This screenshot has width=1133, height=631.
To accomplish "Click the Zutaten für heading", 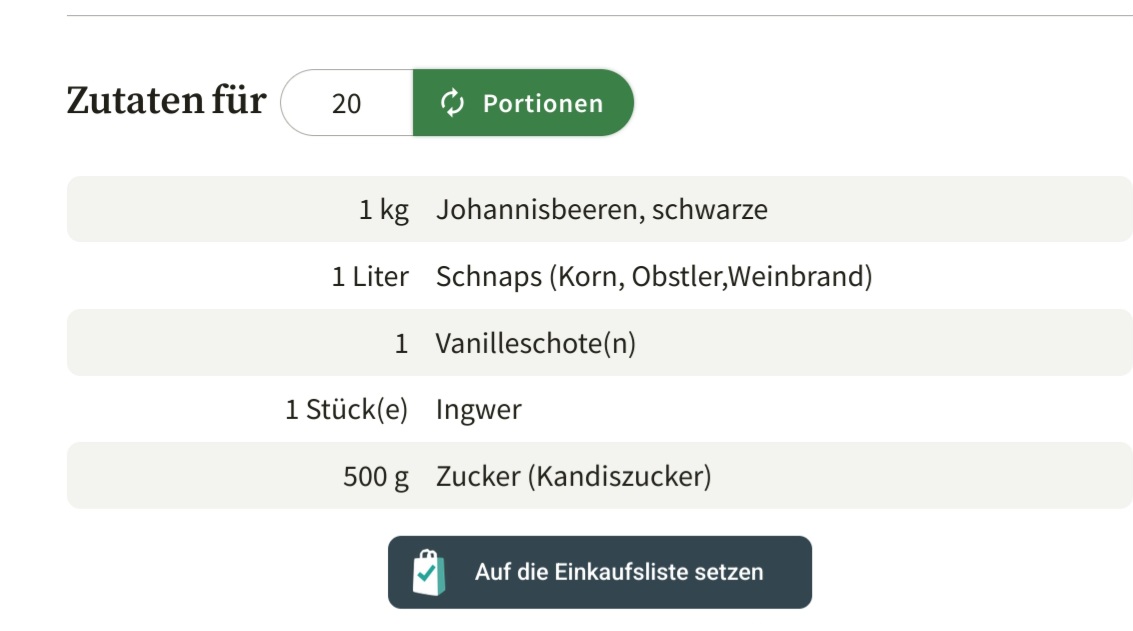I will pyautogui.click(x=166, y=101).
